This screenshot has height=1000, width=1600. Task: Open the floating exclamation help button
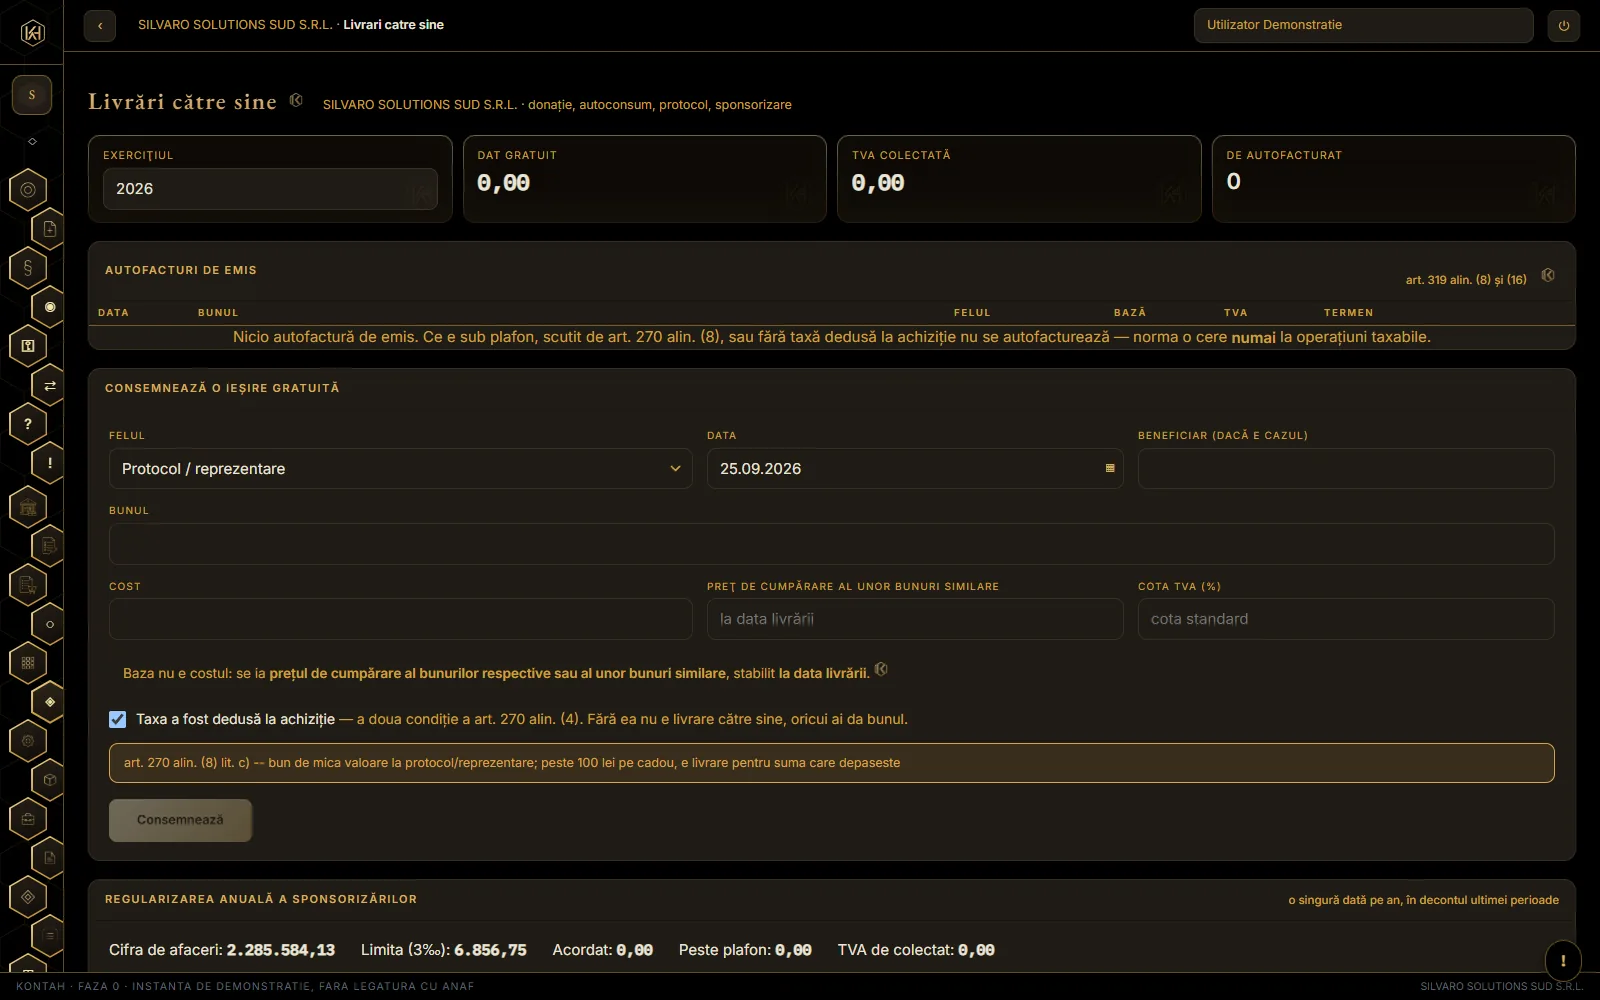(x=1563, y=961)
